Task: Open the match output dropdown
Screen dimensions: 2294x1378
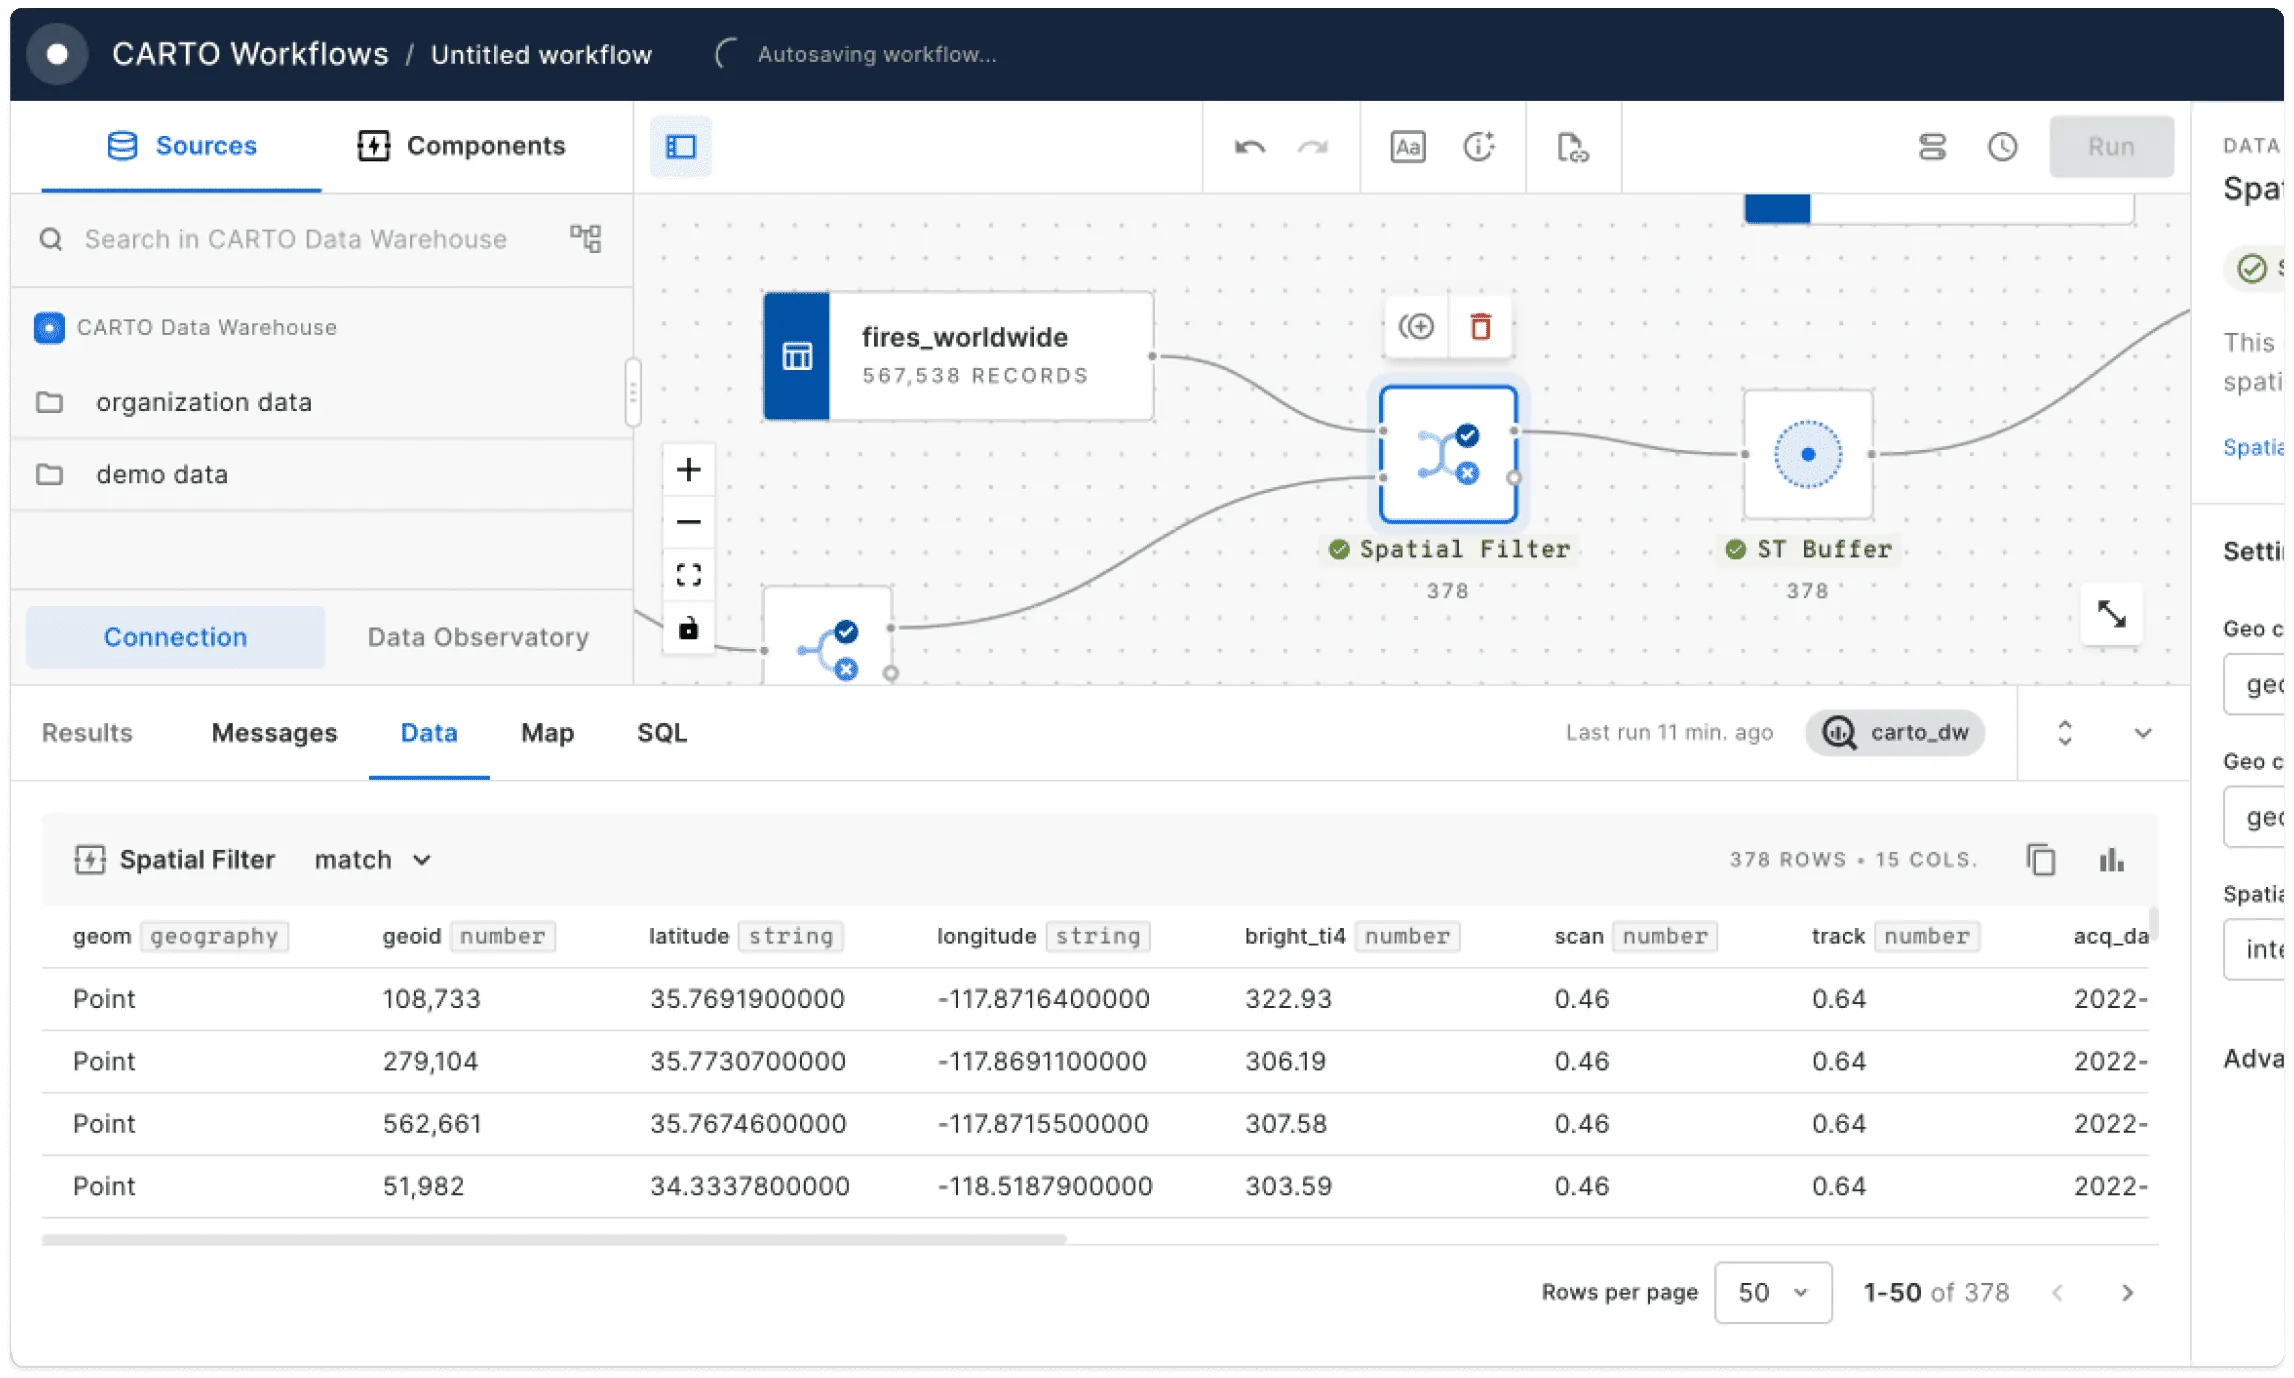Action: [372, 860]
